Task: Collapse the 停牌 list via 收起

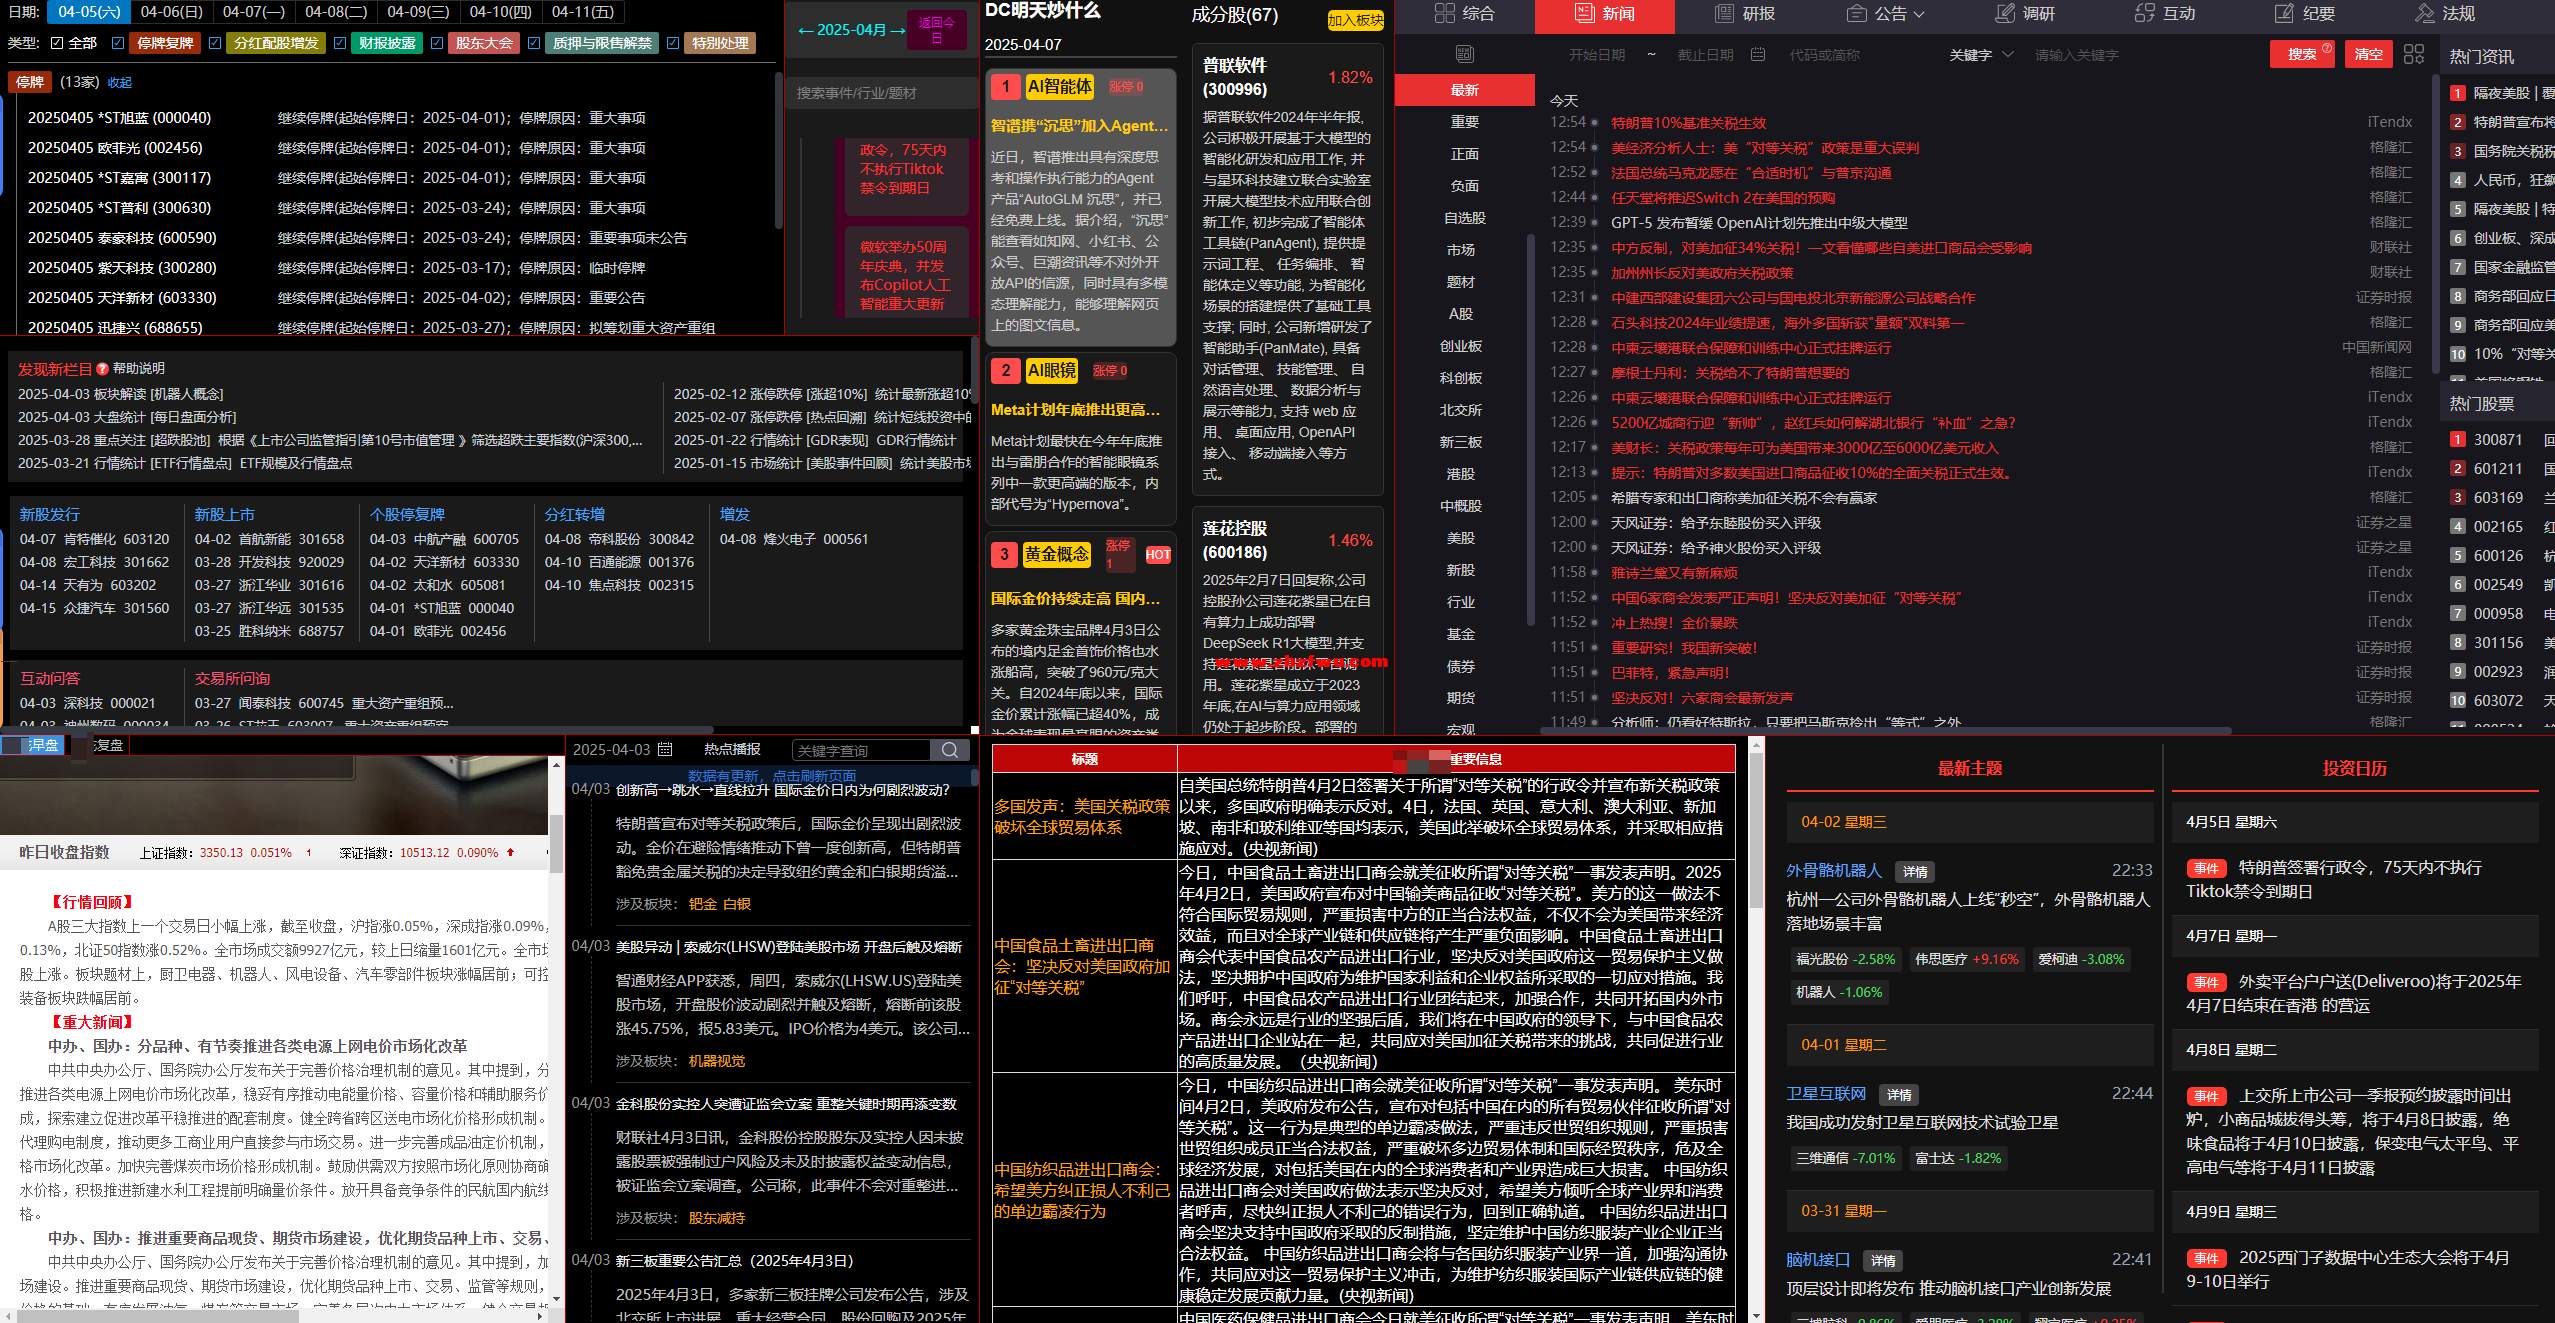Action: 119,83
